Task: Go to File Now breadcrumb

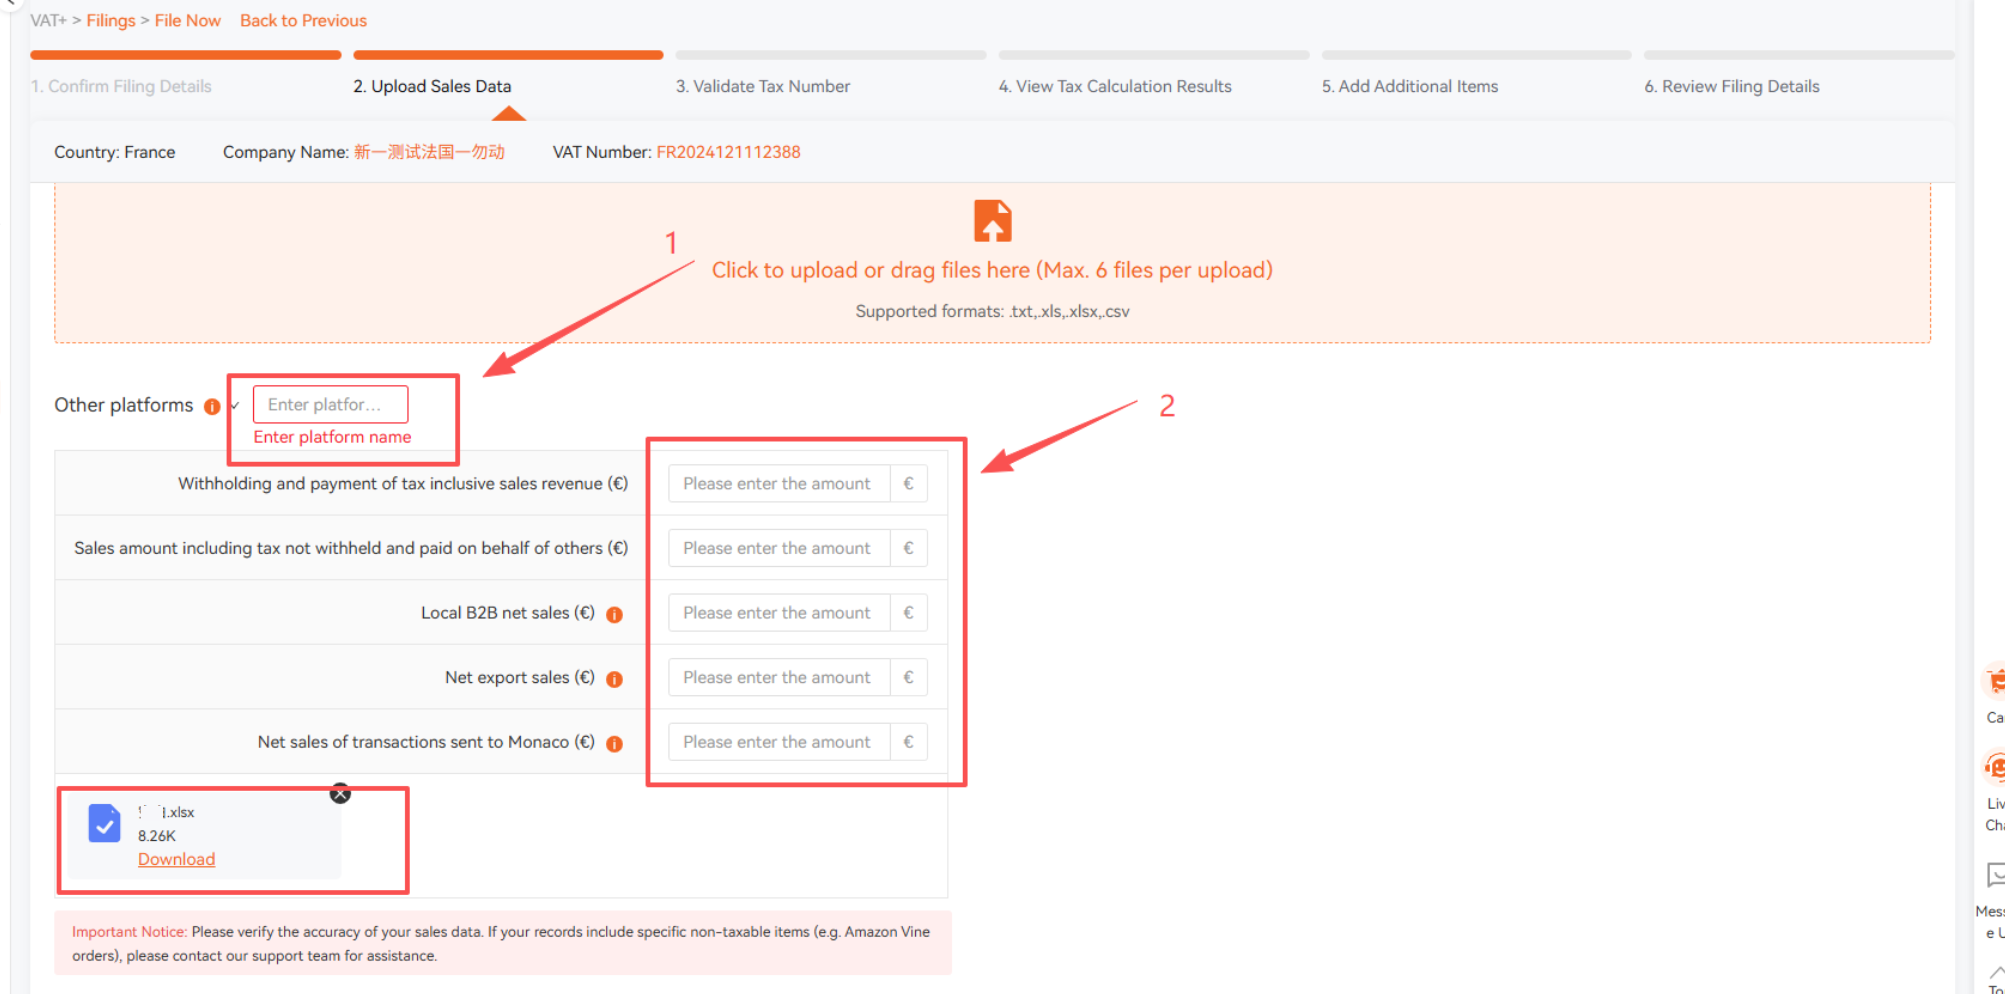Action: 188,20
